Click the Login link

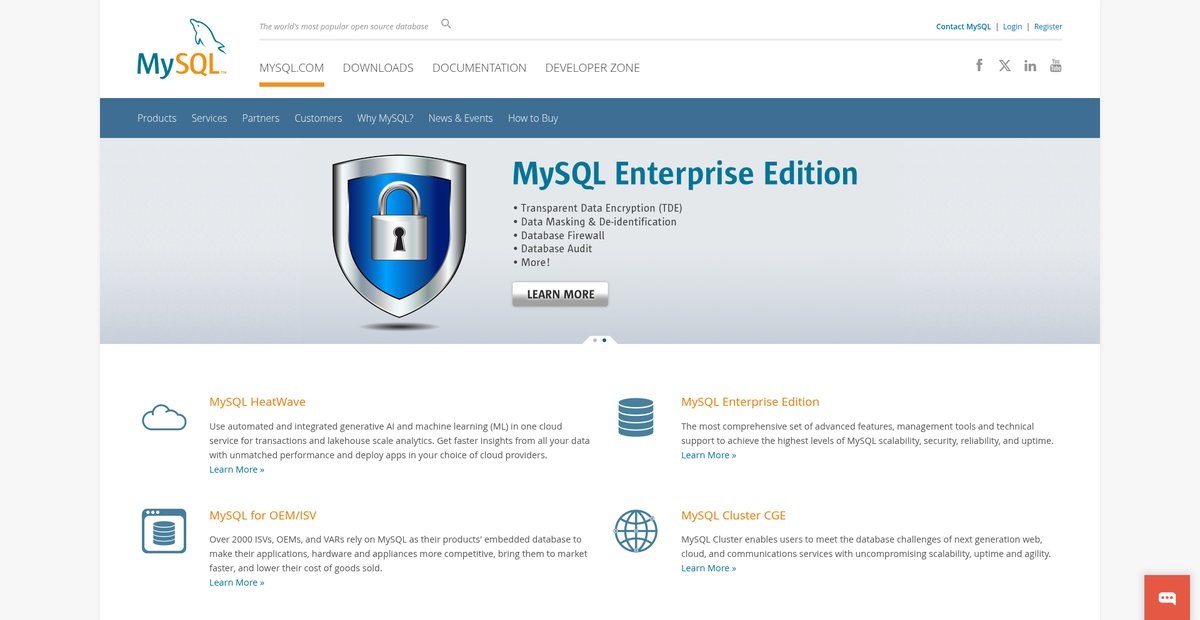click(x=1012, y=27)
